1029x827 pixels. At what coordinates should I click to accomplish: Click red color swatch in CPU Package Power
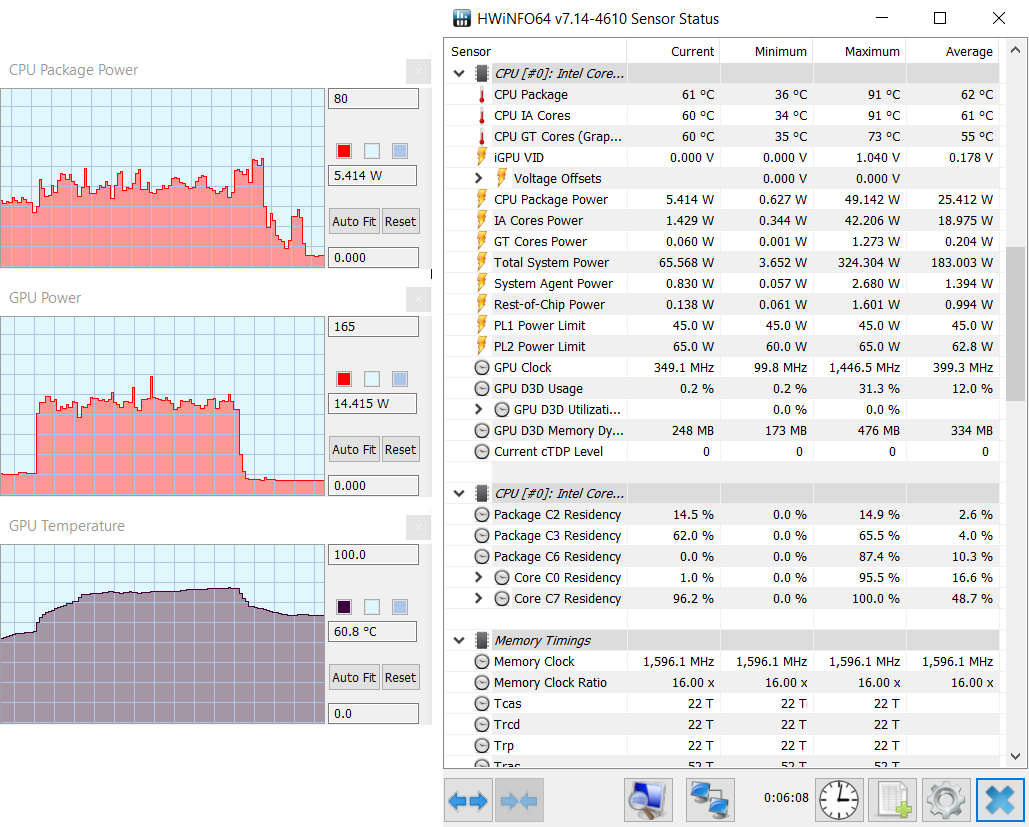click(344, 151)
